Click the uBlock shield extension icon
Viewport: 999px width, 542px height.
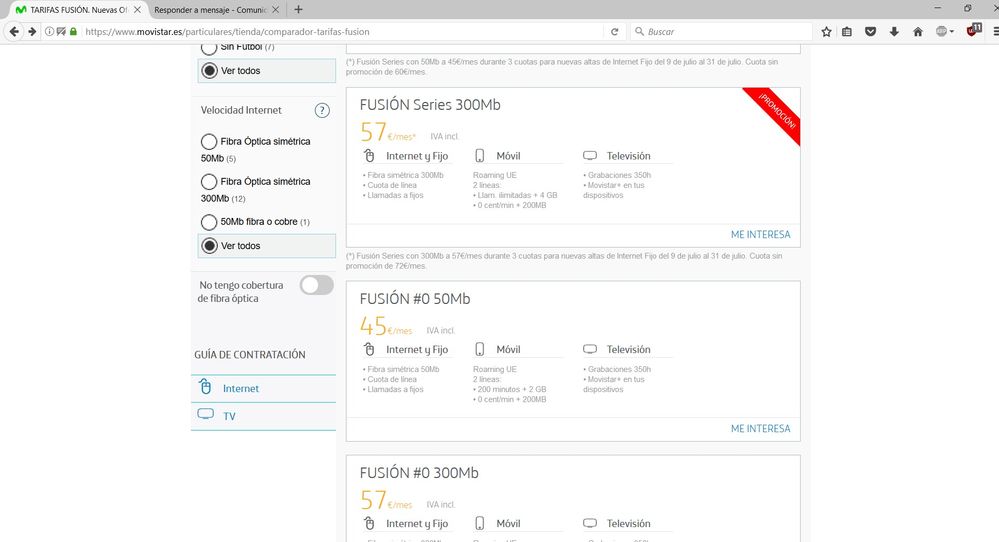(971, 31)
